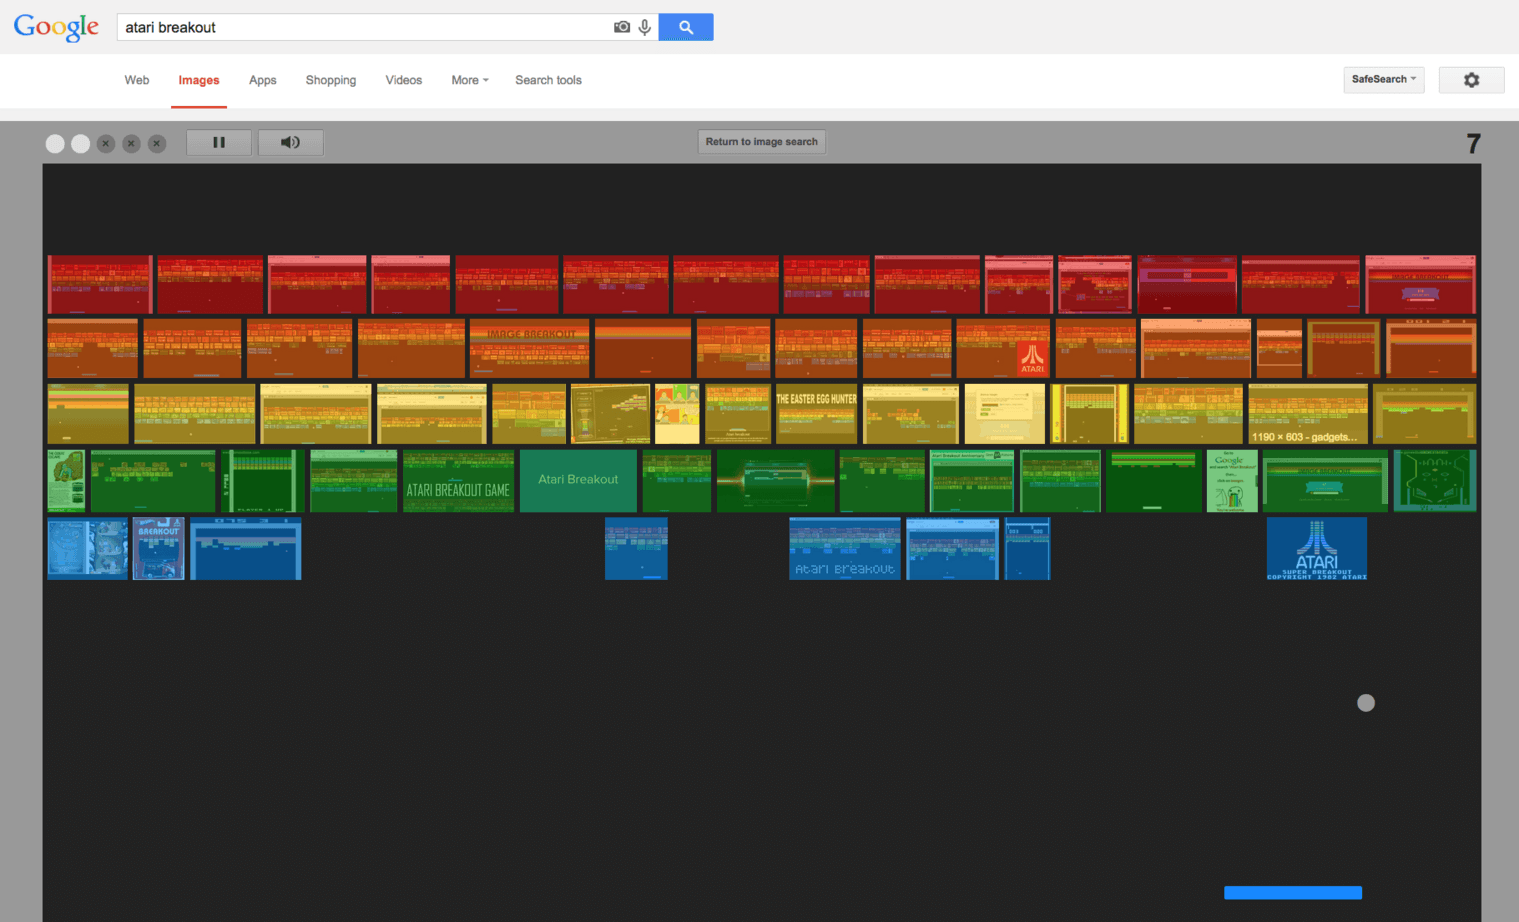Switch to the Web tab
The image size is (1519, 922).
pyautogui.click(x=137, y=80)
